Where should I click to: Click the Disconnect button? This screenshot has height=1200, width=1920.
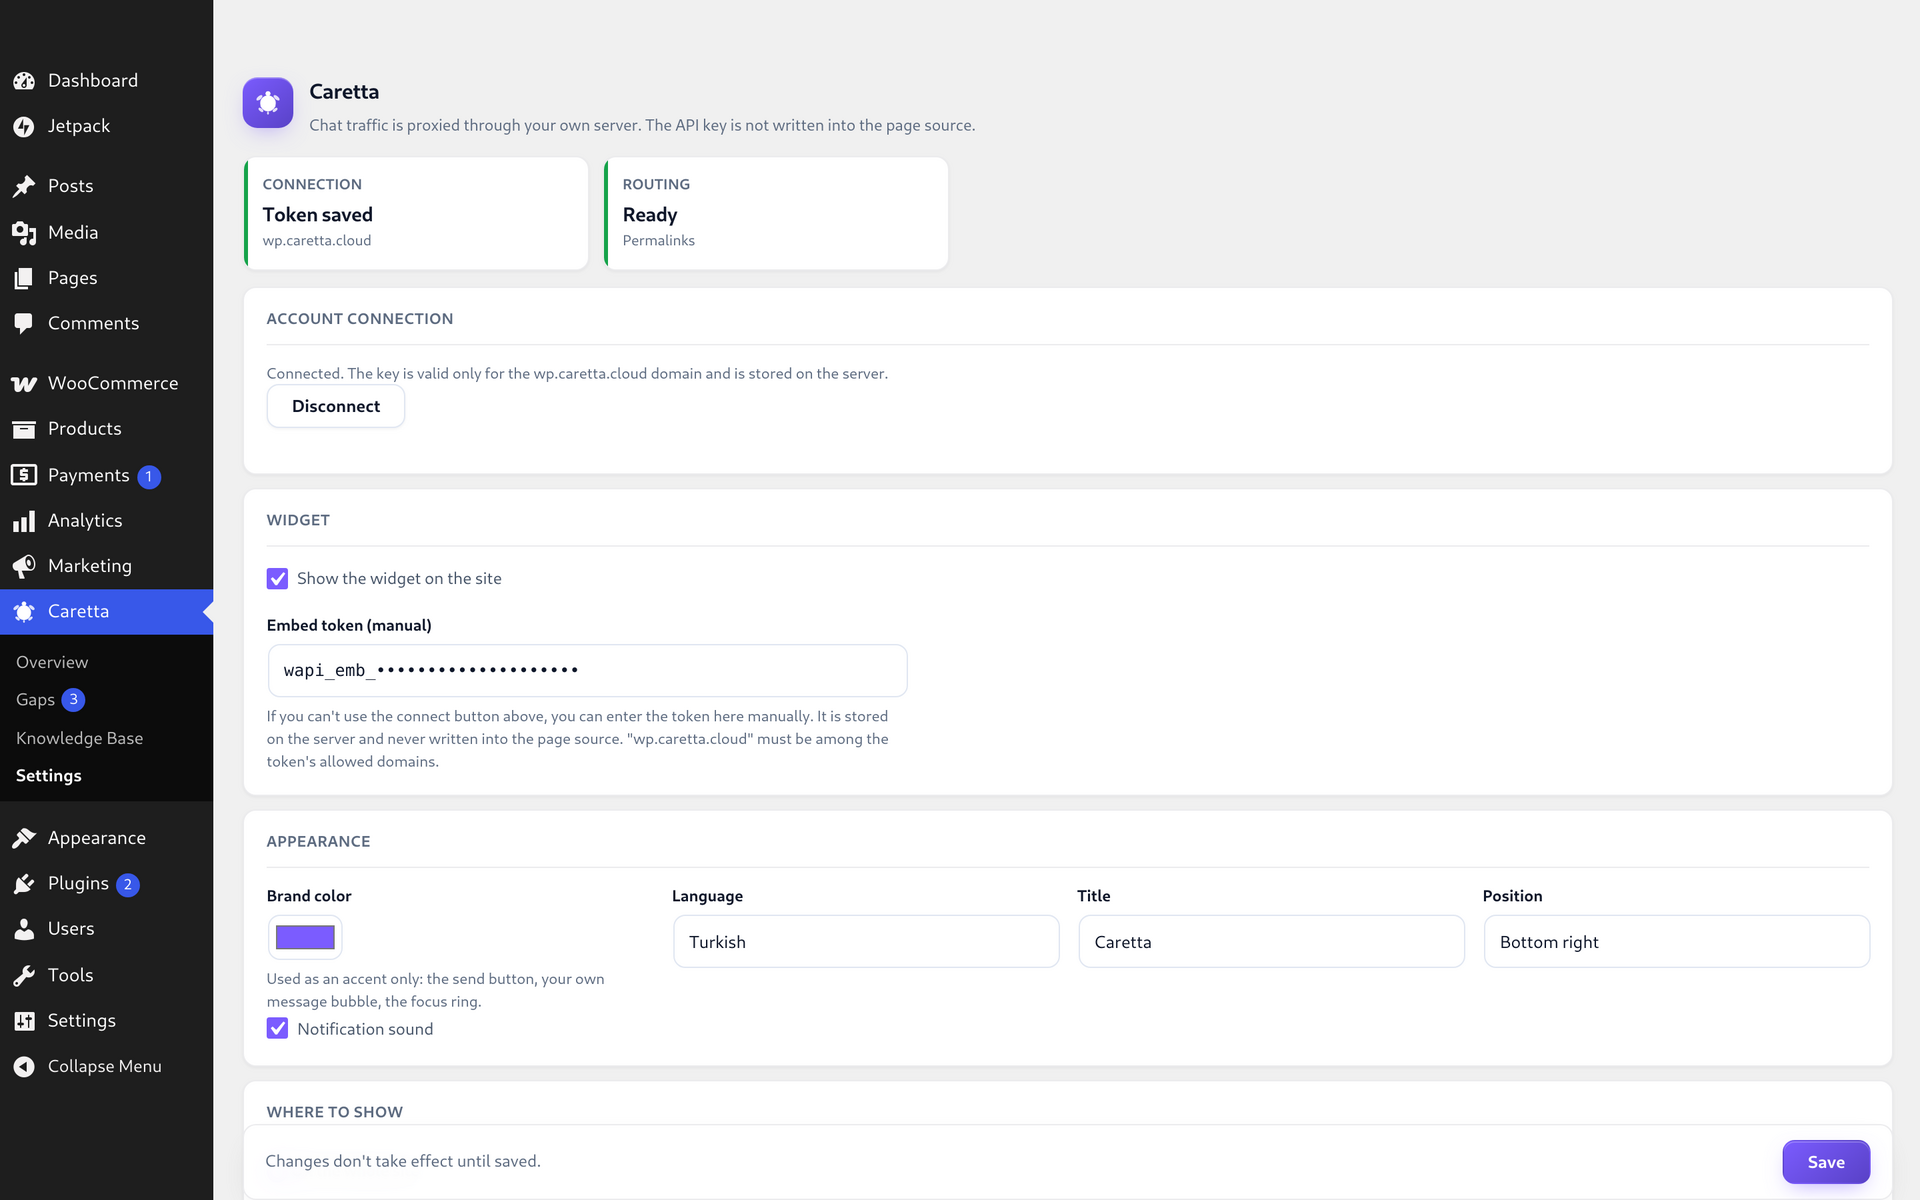(x=336, y=407)
